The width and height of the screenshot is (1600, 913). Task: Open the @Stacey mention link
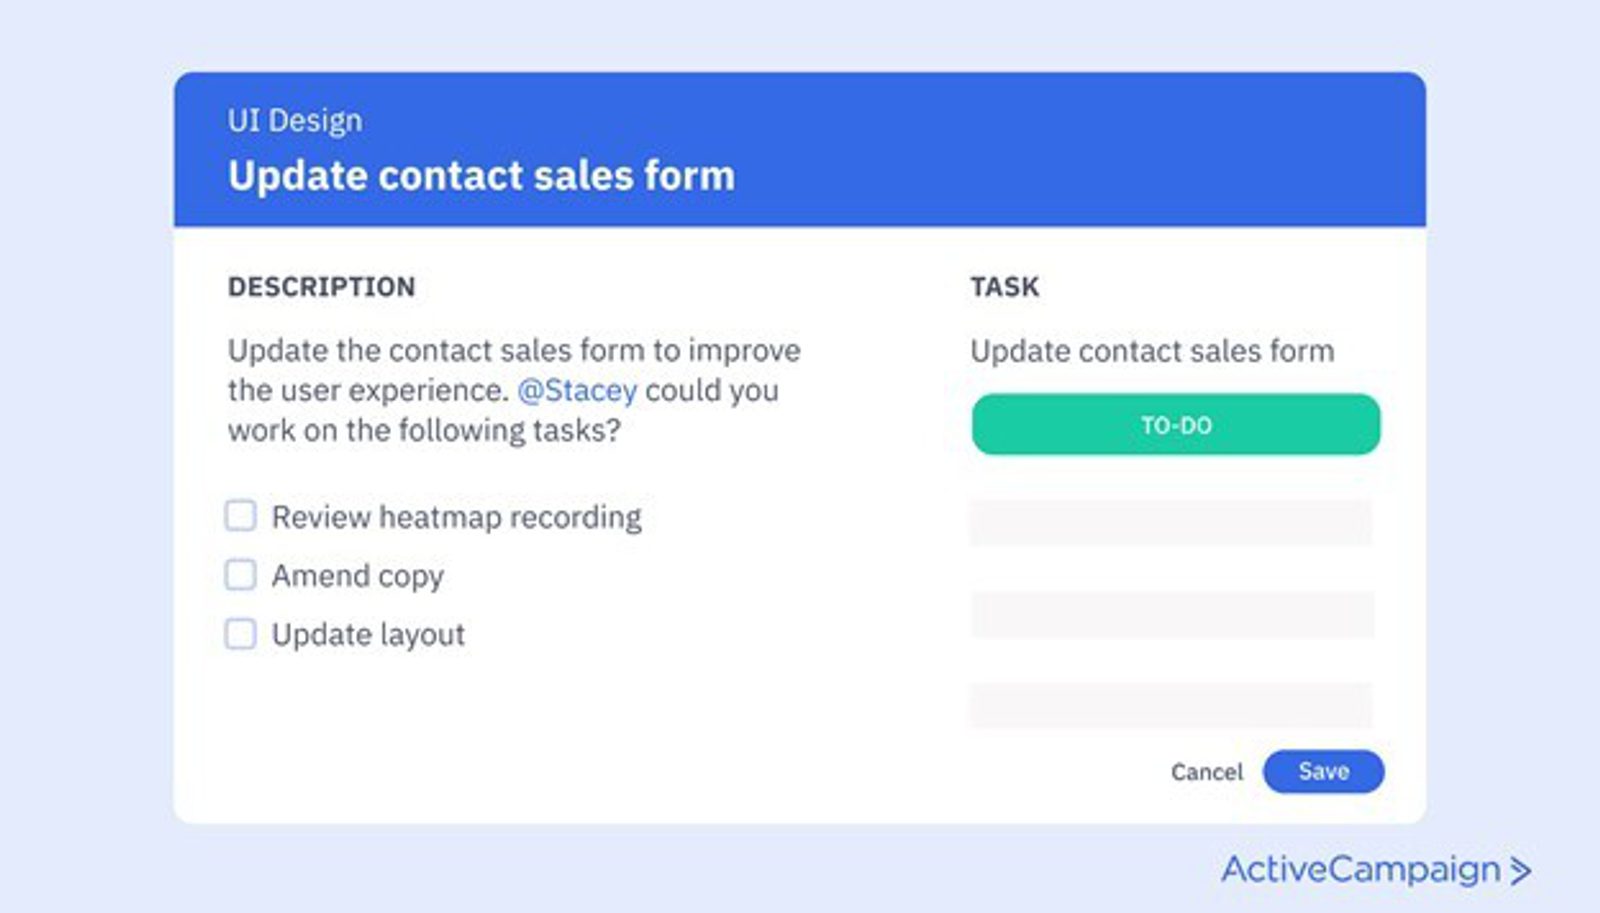[x=577, y=390]
